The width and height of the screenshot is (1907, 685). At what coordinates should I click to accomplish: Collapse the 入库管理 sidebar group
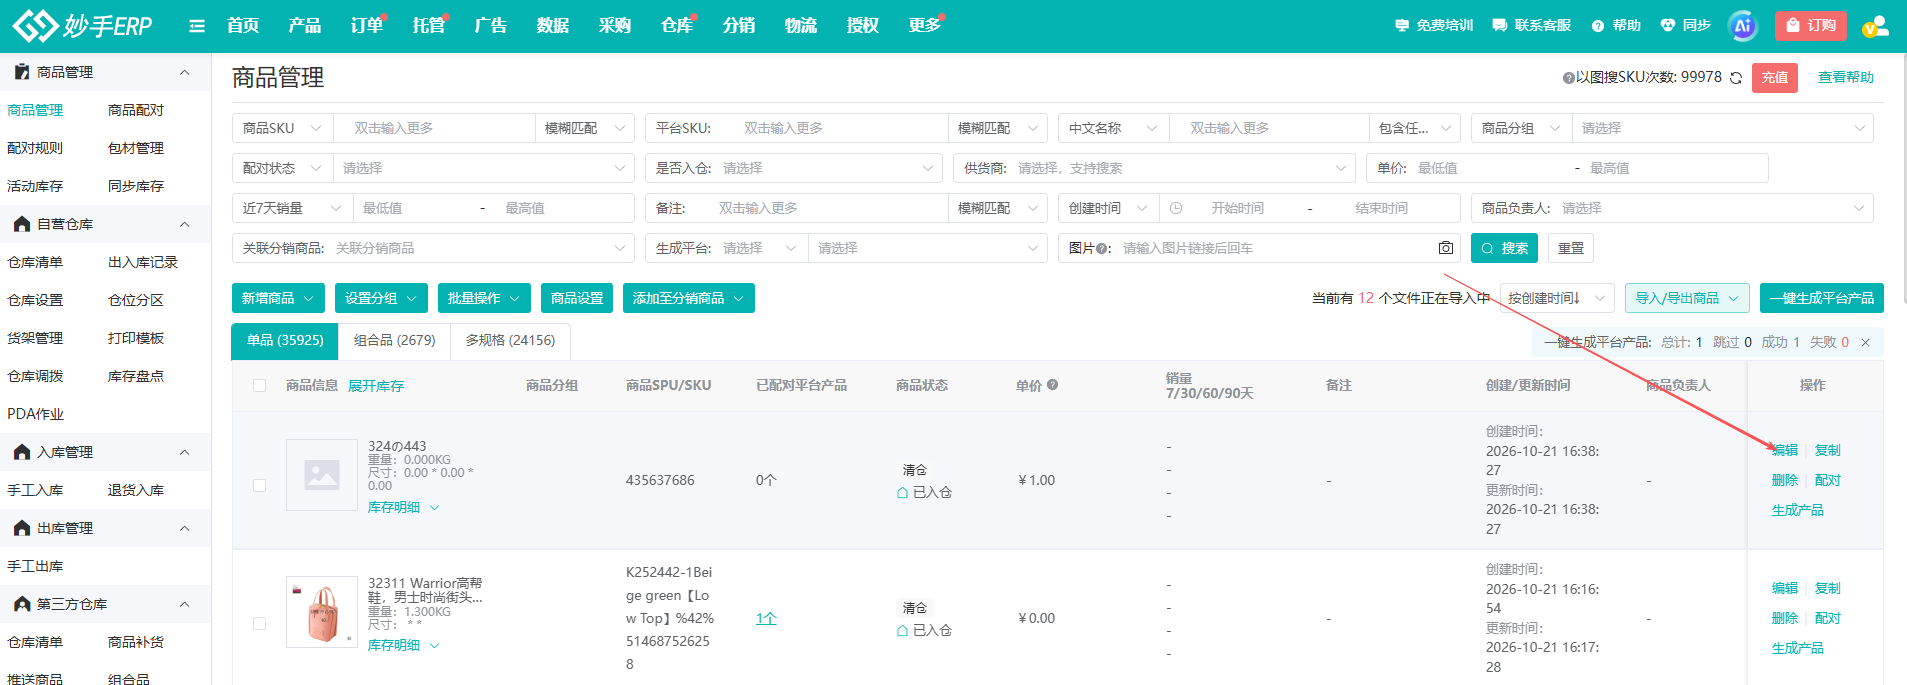pyautogui.click(x=184, y=452)
